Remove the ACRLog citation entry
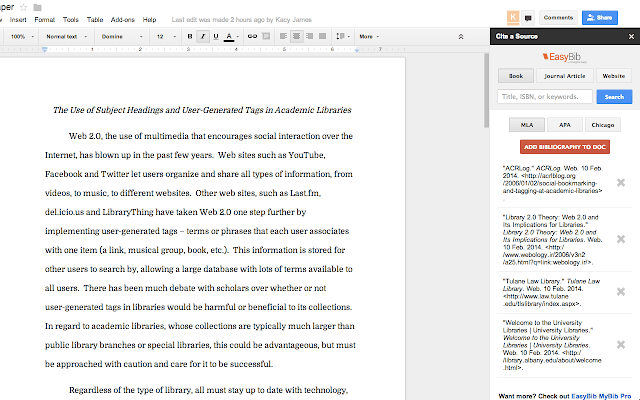 pyautogui.click(x=621, y=182)
